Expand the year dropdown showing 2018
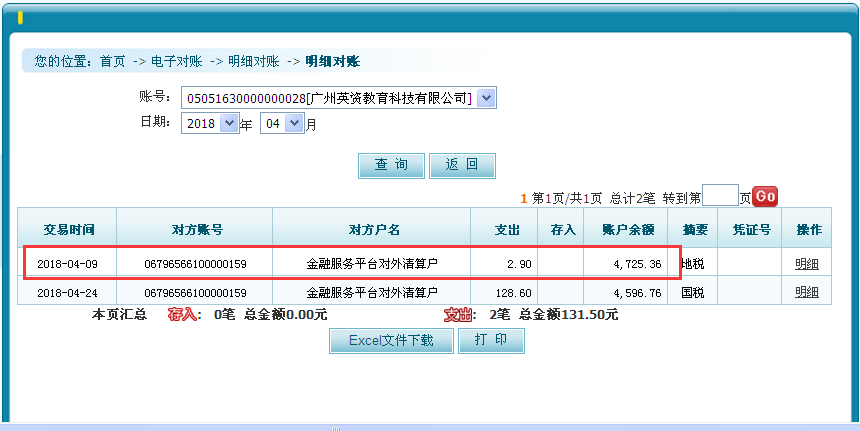This screenshot has width=860, height=431. (228, 124)
